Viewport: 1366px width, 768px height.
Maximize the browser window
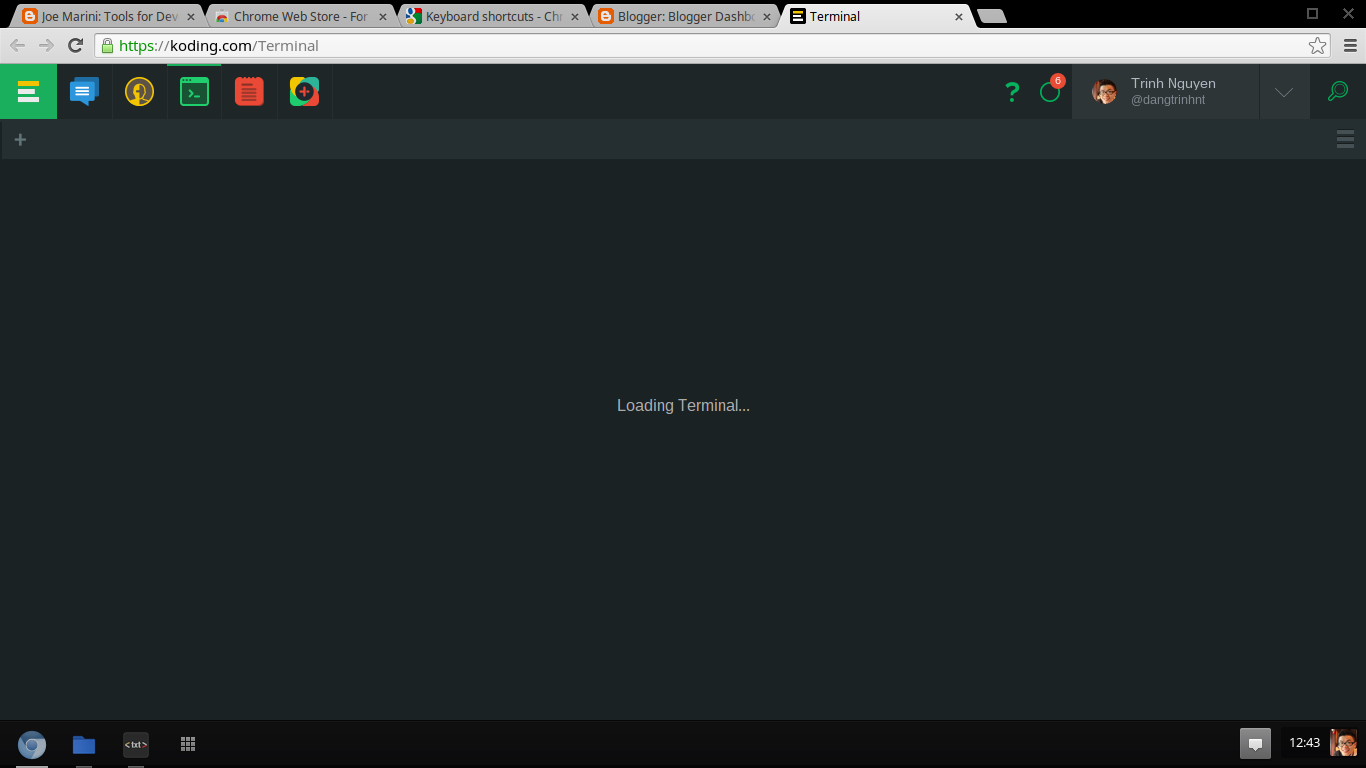pos(1313,13)
